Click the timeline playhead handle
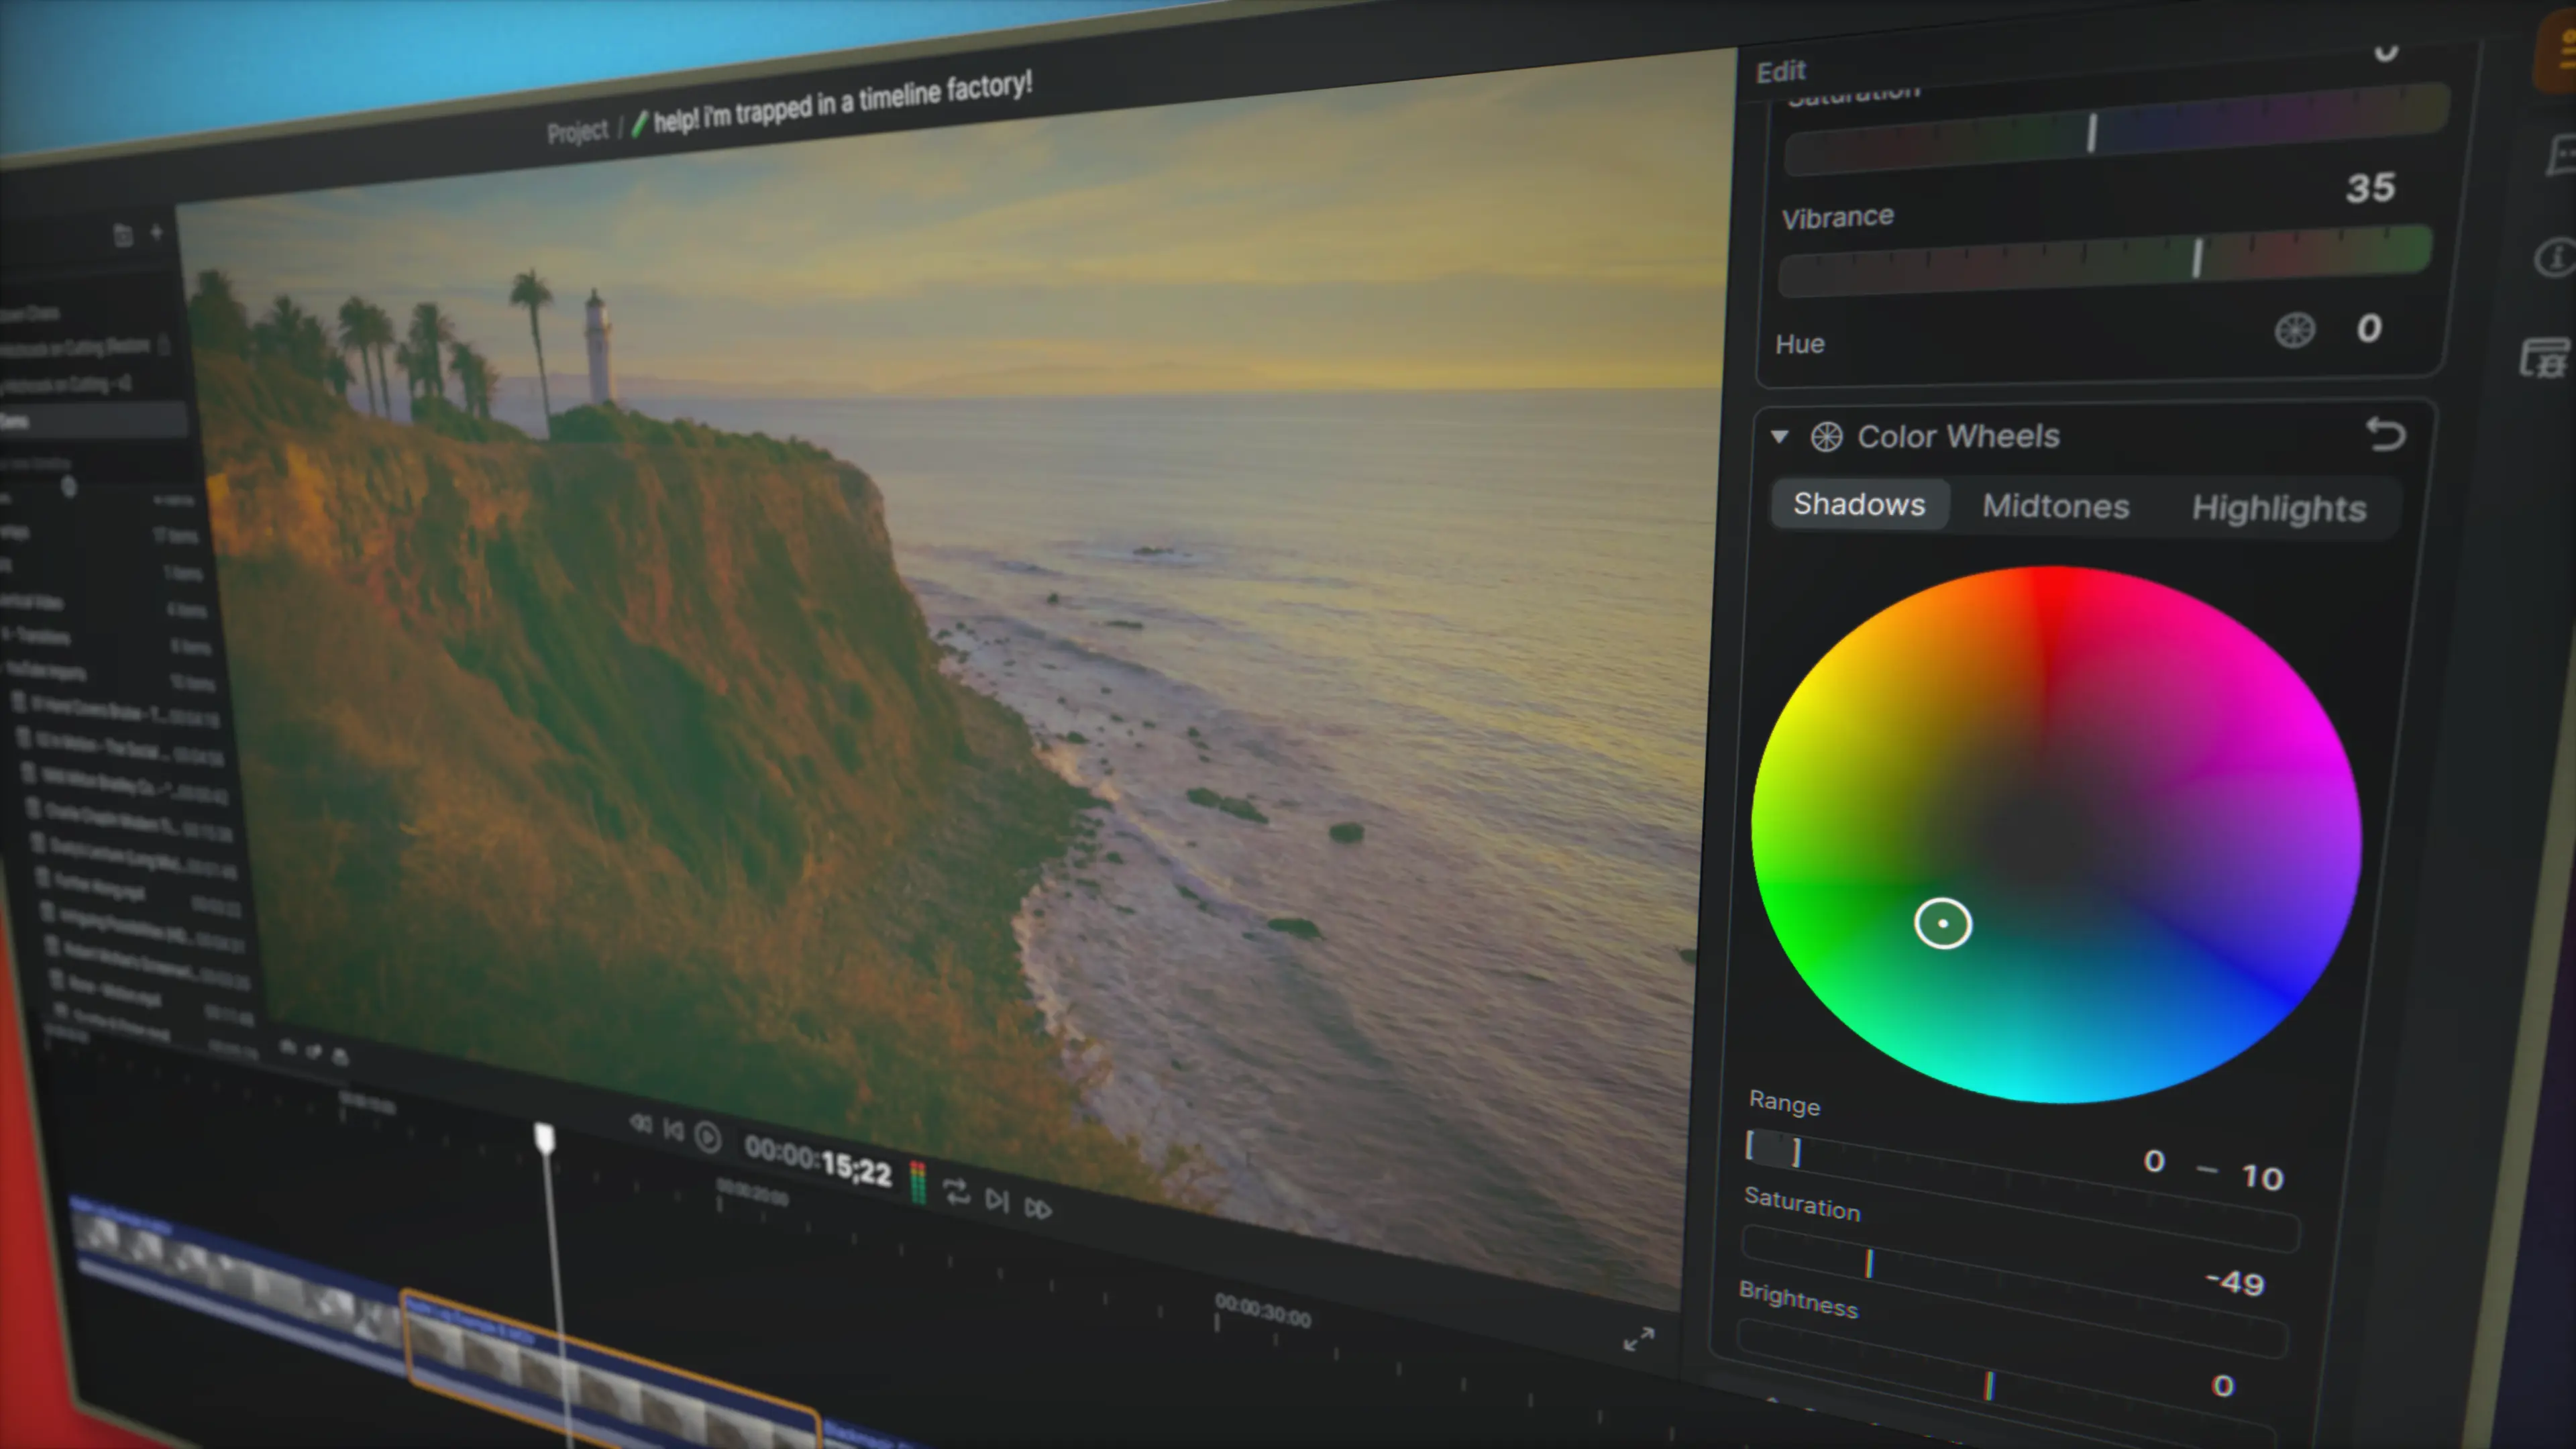Screen dimensions: 2576x1449 (x=544, y=1138)
